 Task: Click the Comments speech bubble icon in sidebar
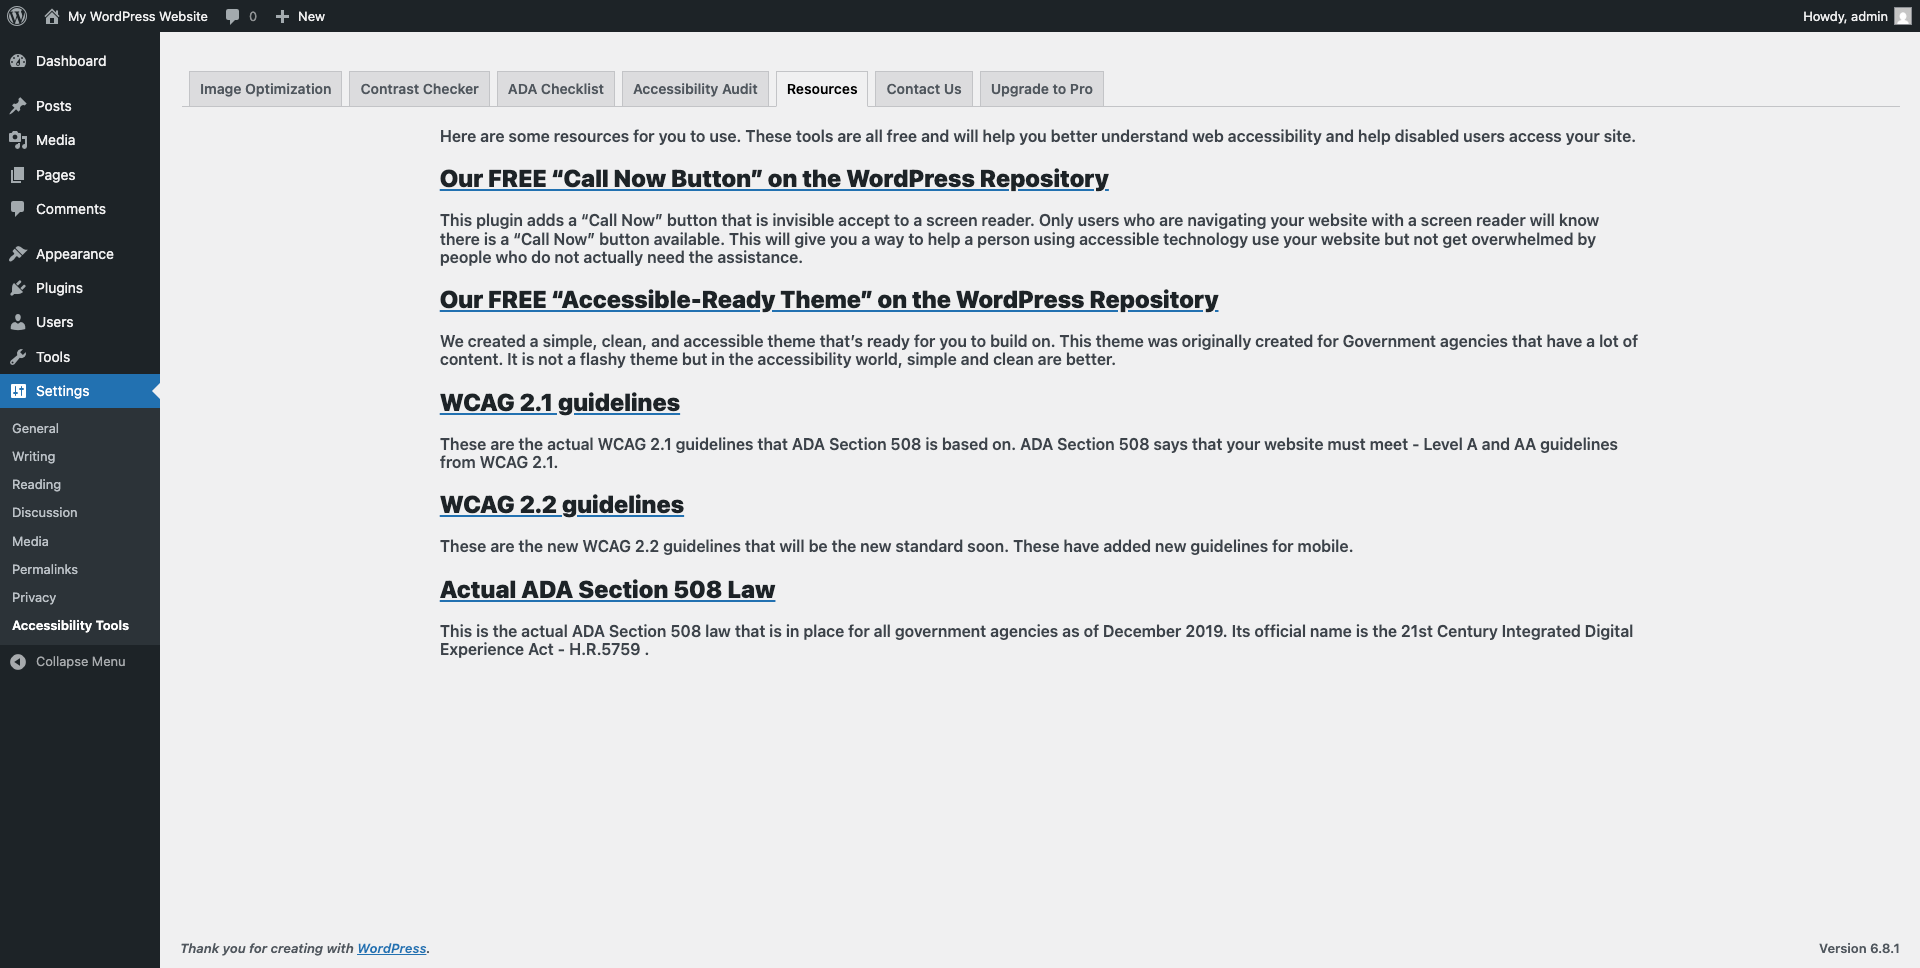click(18, 209)
